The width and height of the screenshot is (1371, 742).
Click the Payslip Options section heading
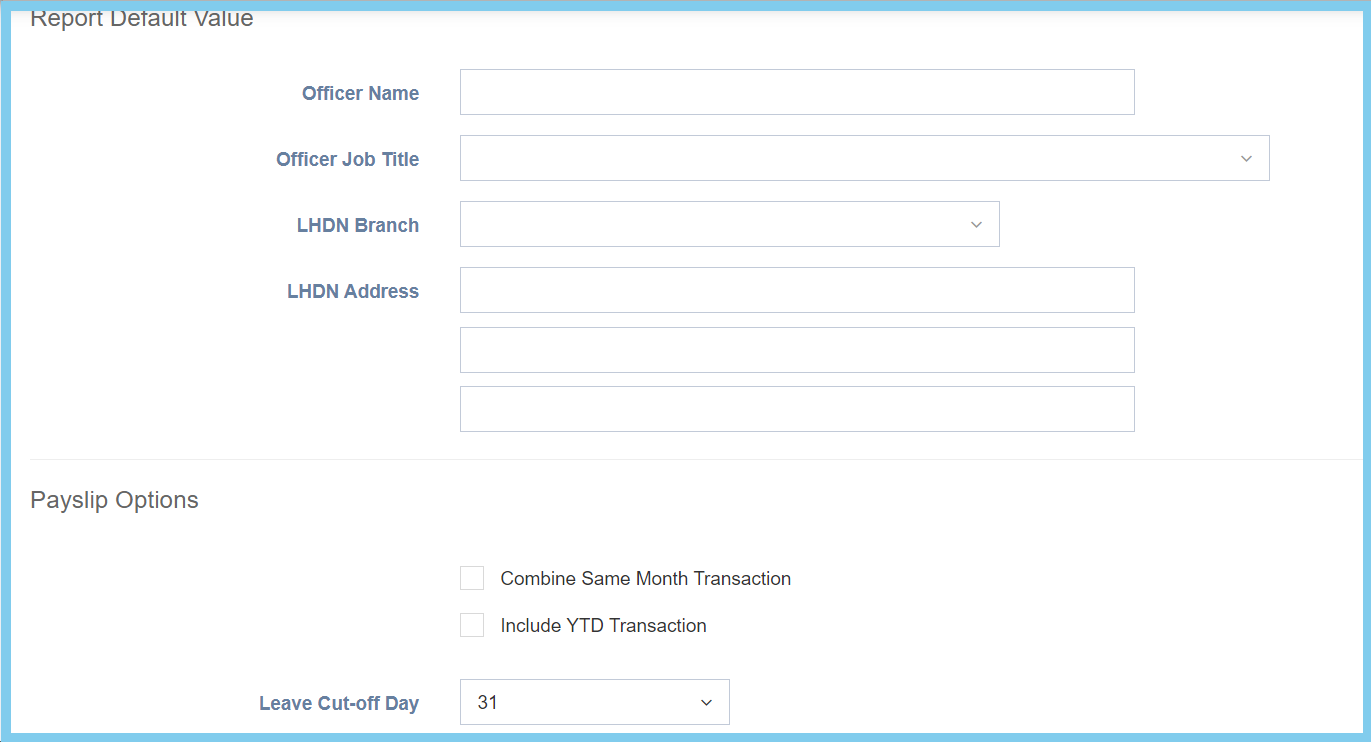(114, 500)
